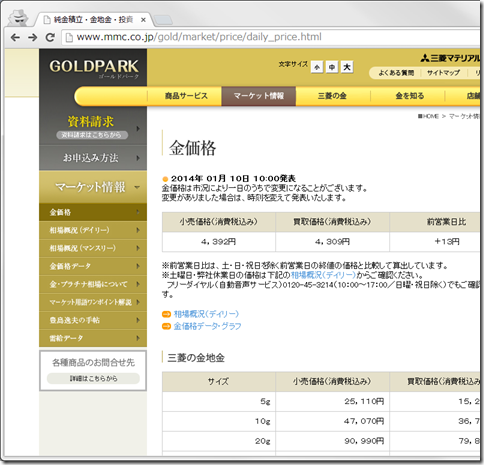This screenshot has width=484, height=465.
Task: Click 詳細はこちらから button
Action: click(93, 379)
